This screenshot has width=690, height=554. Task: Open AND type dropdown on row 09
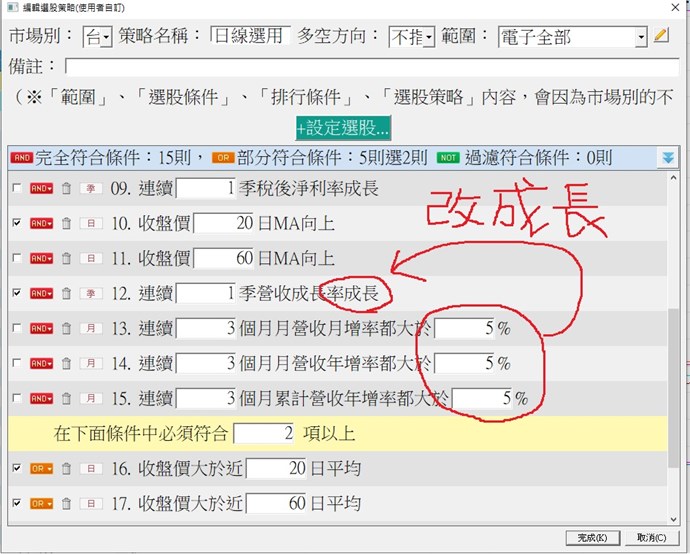(41, 189)
